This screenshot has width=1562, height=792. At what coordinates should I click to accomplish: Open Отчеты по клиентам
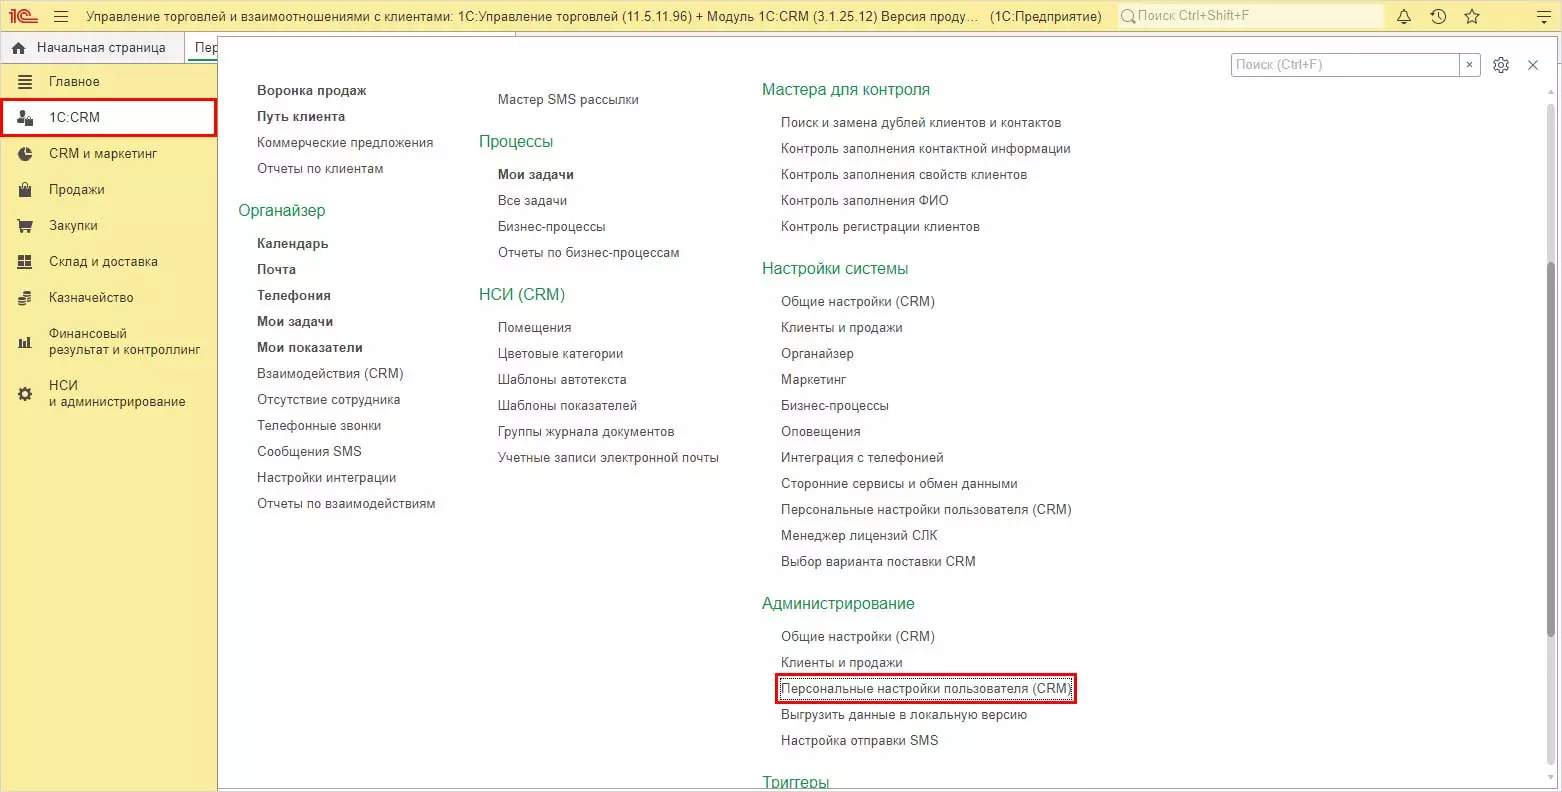[x=320, y=169]
